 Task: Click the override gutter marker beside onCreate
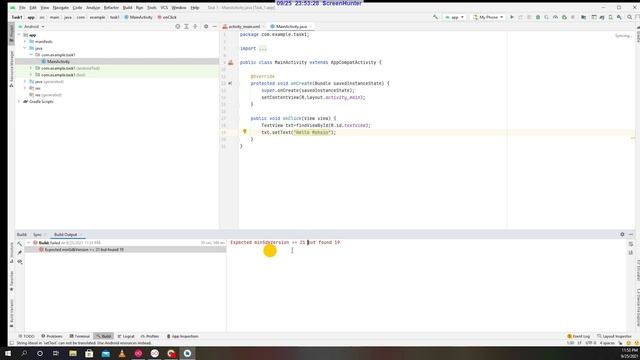tap(230, 83)
